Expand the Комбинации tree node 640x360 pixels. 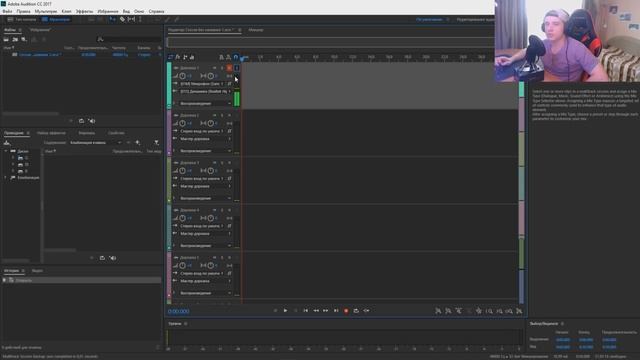tap(6, 178)
